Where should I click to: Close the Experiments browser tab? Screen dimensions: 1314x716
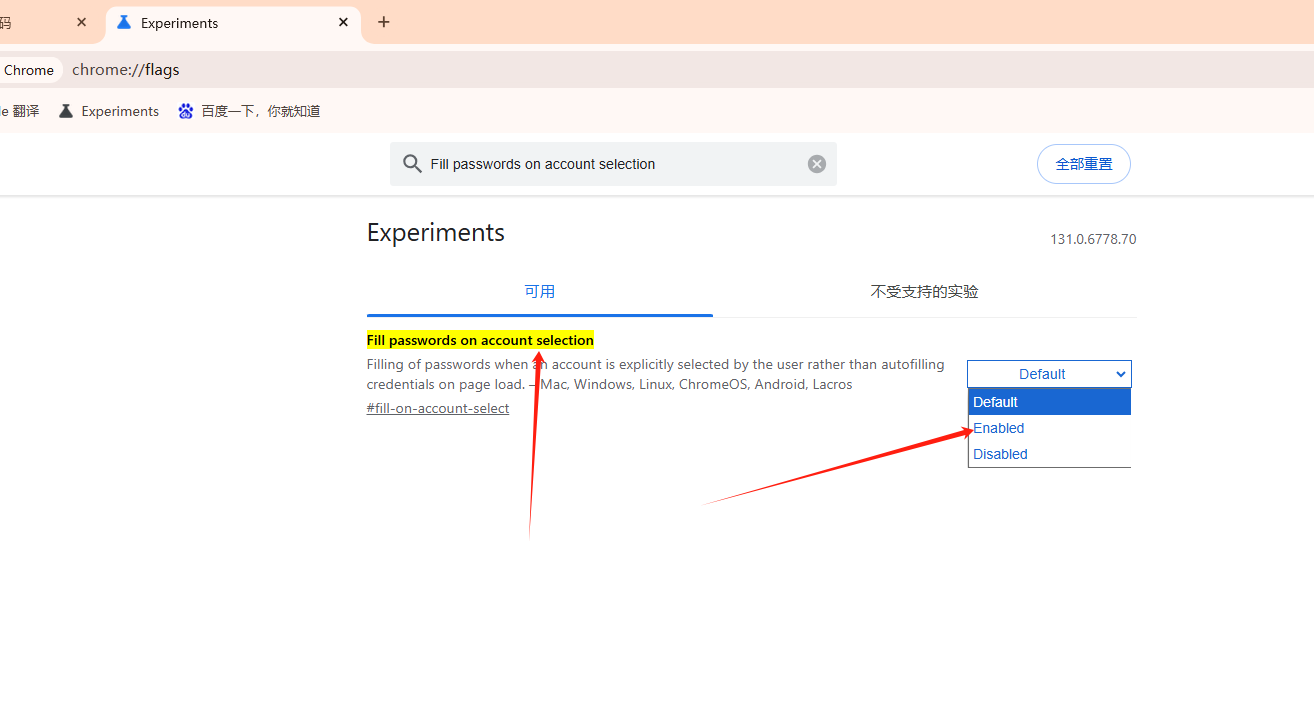coord(343,22)
